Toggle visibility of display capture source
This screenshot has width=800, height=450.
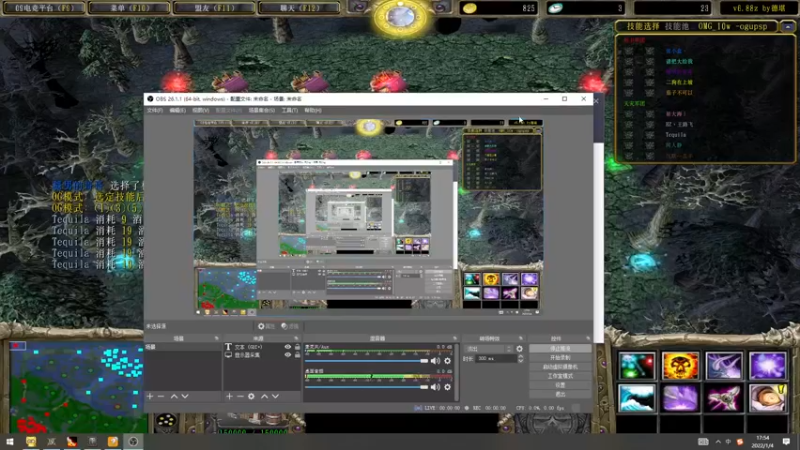(x=287, y=355)
